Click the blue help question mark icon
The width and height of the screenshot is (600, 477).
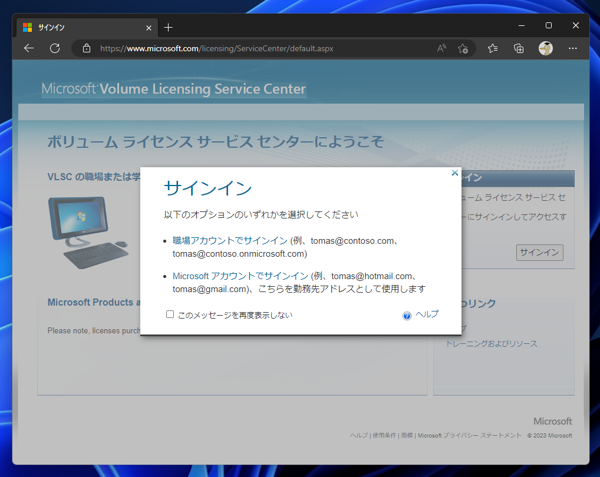[x=407, y=316]
